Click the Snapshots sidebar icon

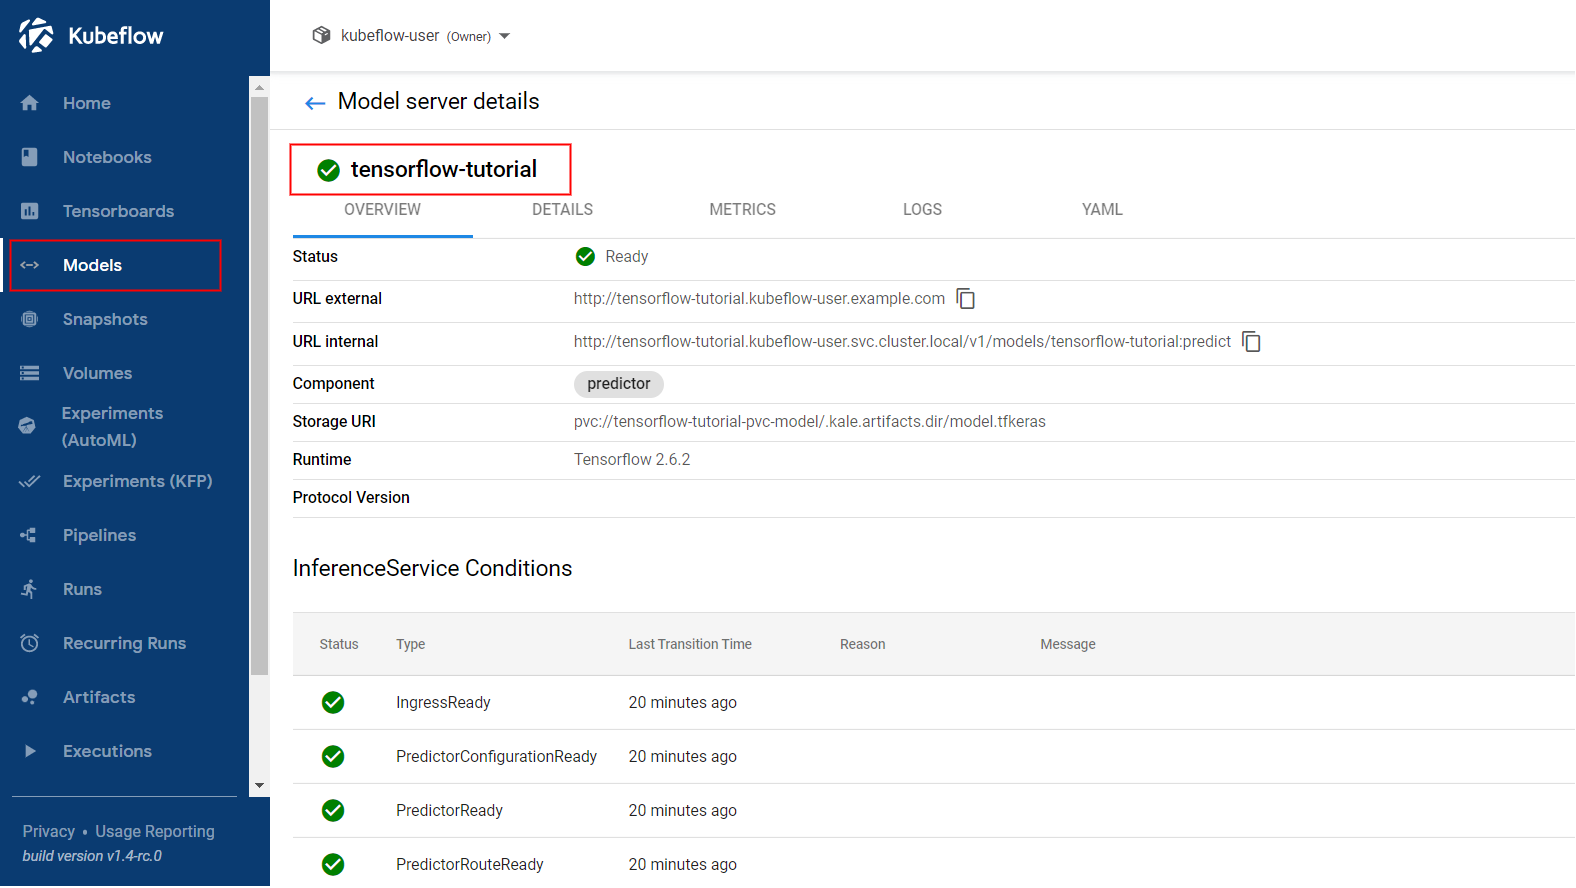[30, 319]
